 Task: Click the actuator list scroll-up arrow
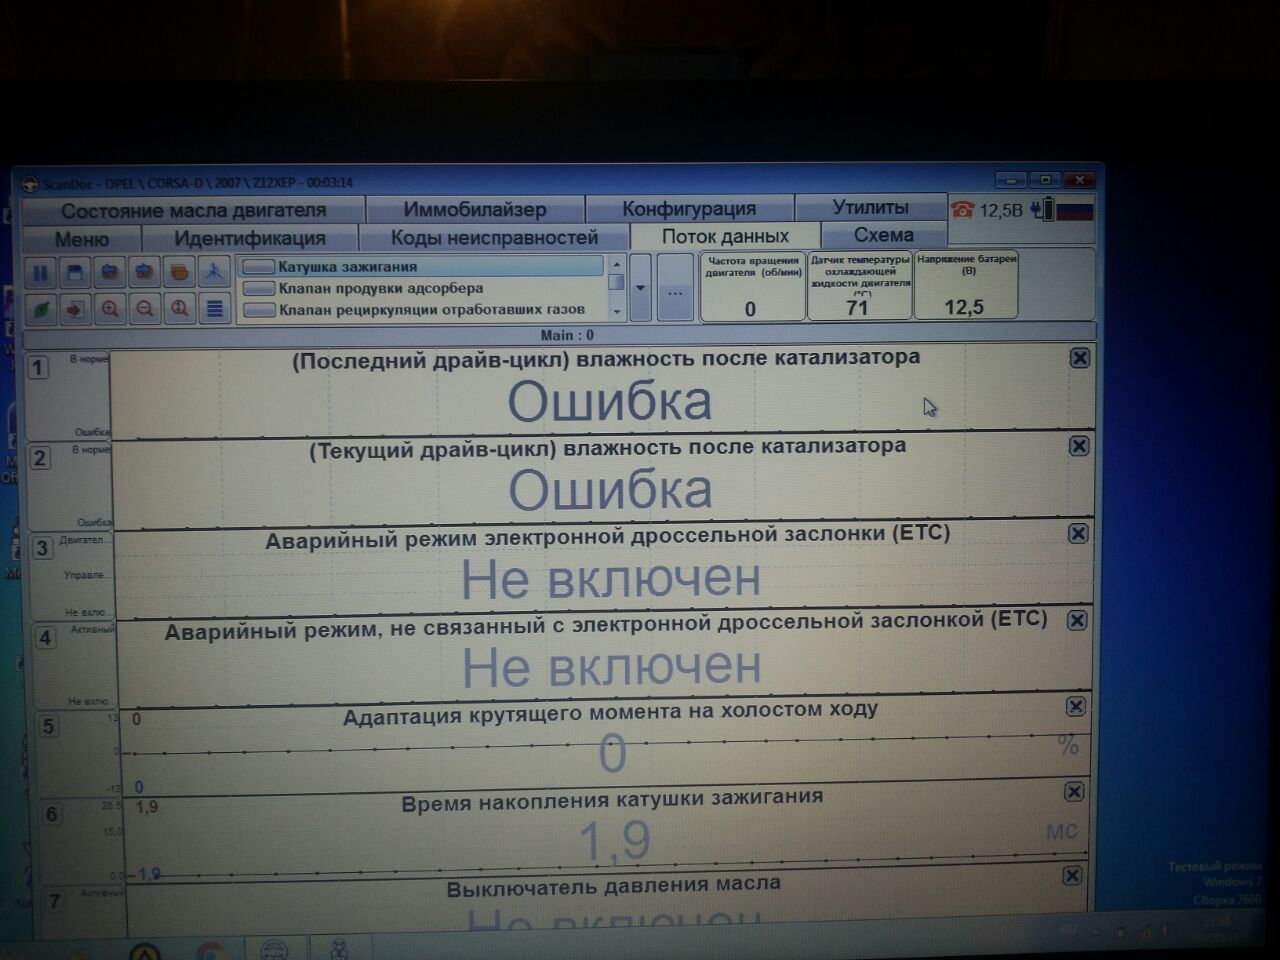point(616,264)
